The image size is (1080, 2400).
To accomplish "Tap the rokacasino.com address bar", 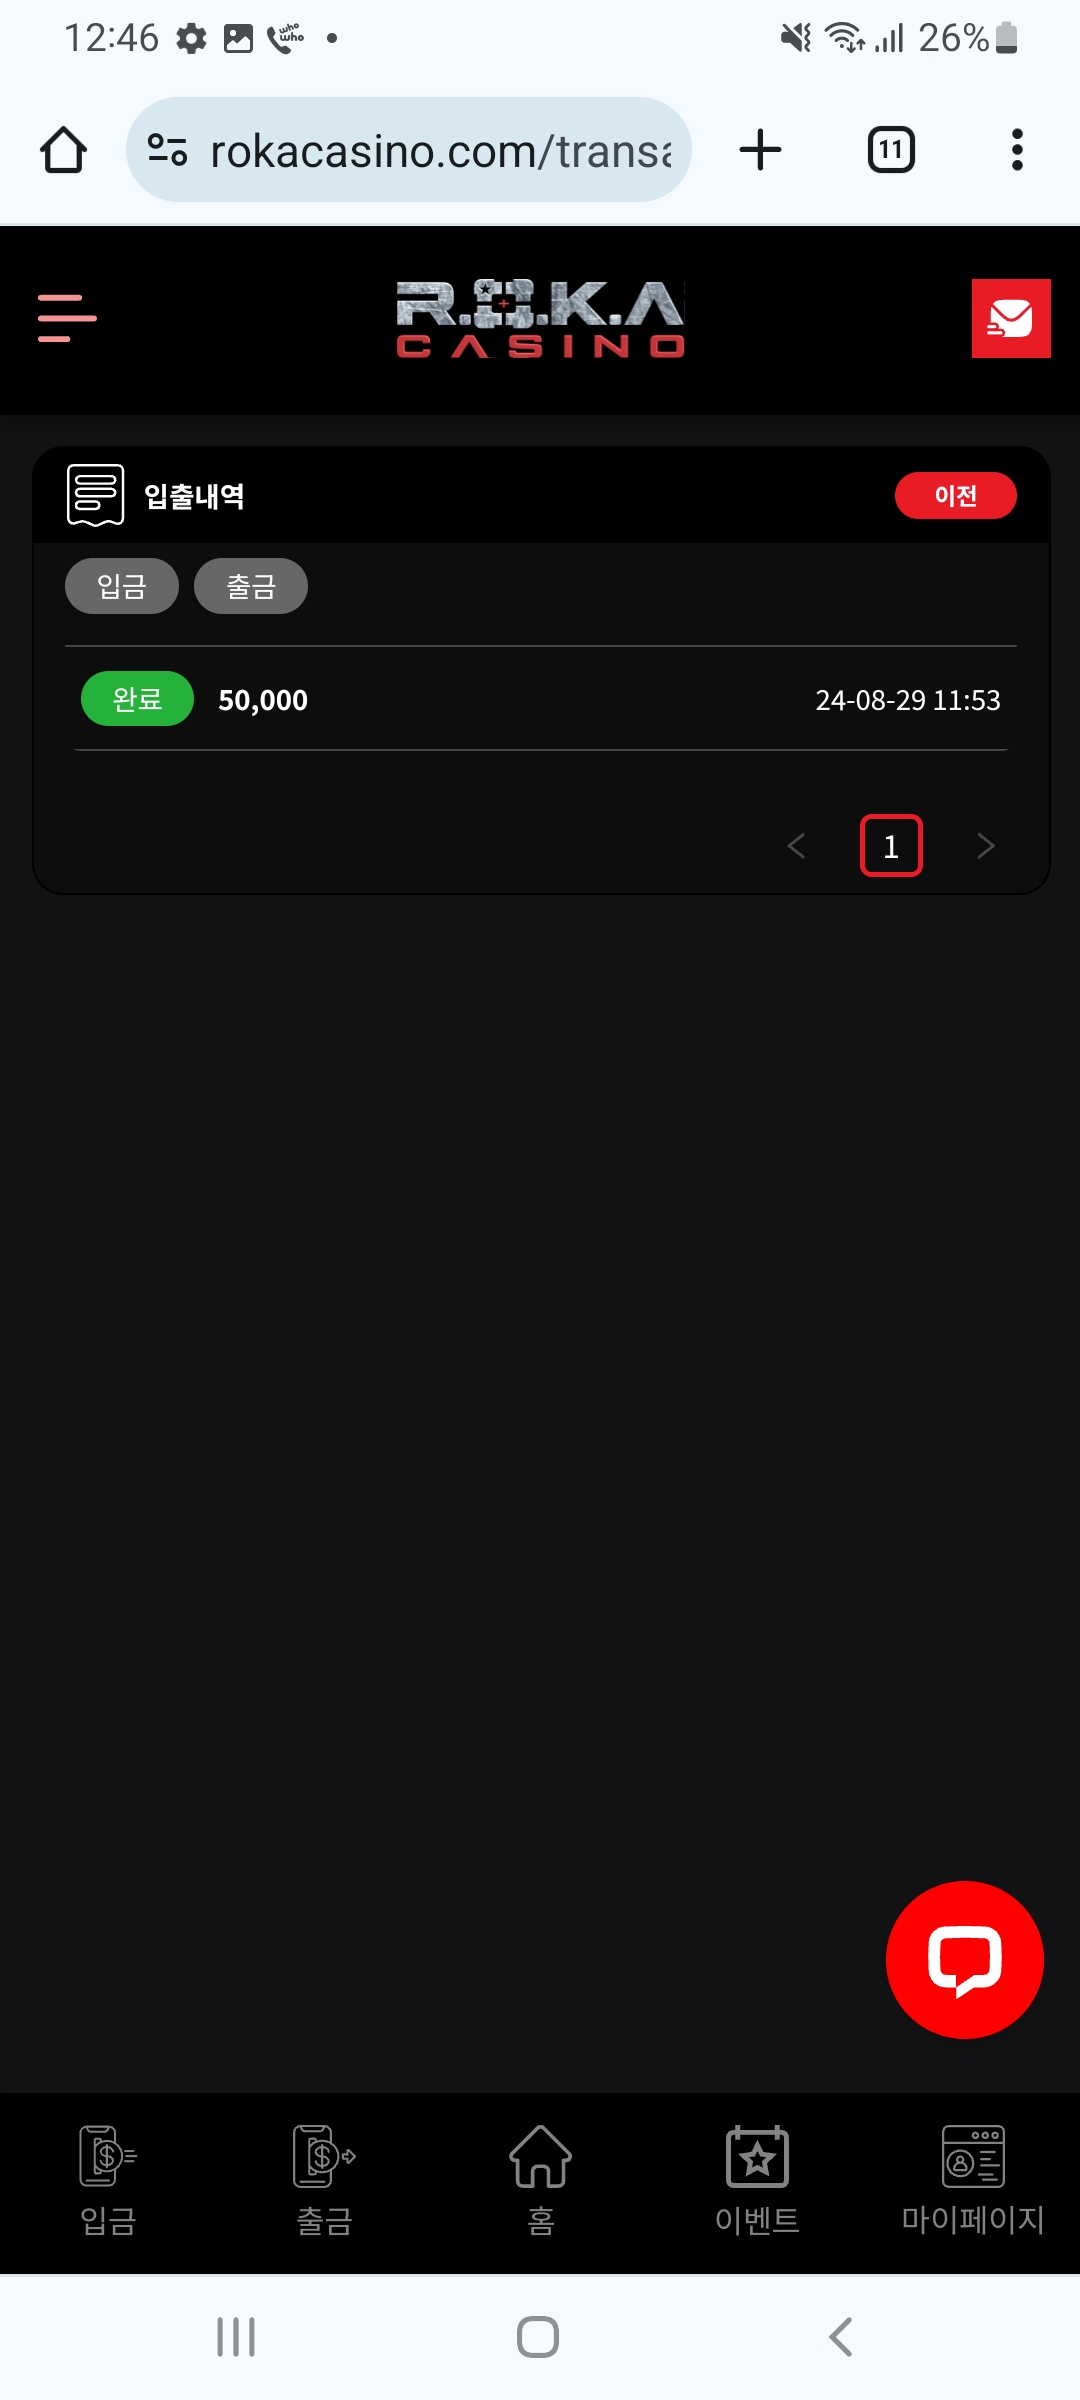I will pyautogui.click(x=409, y=150).
